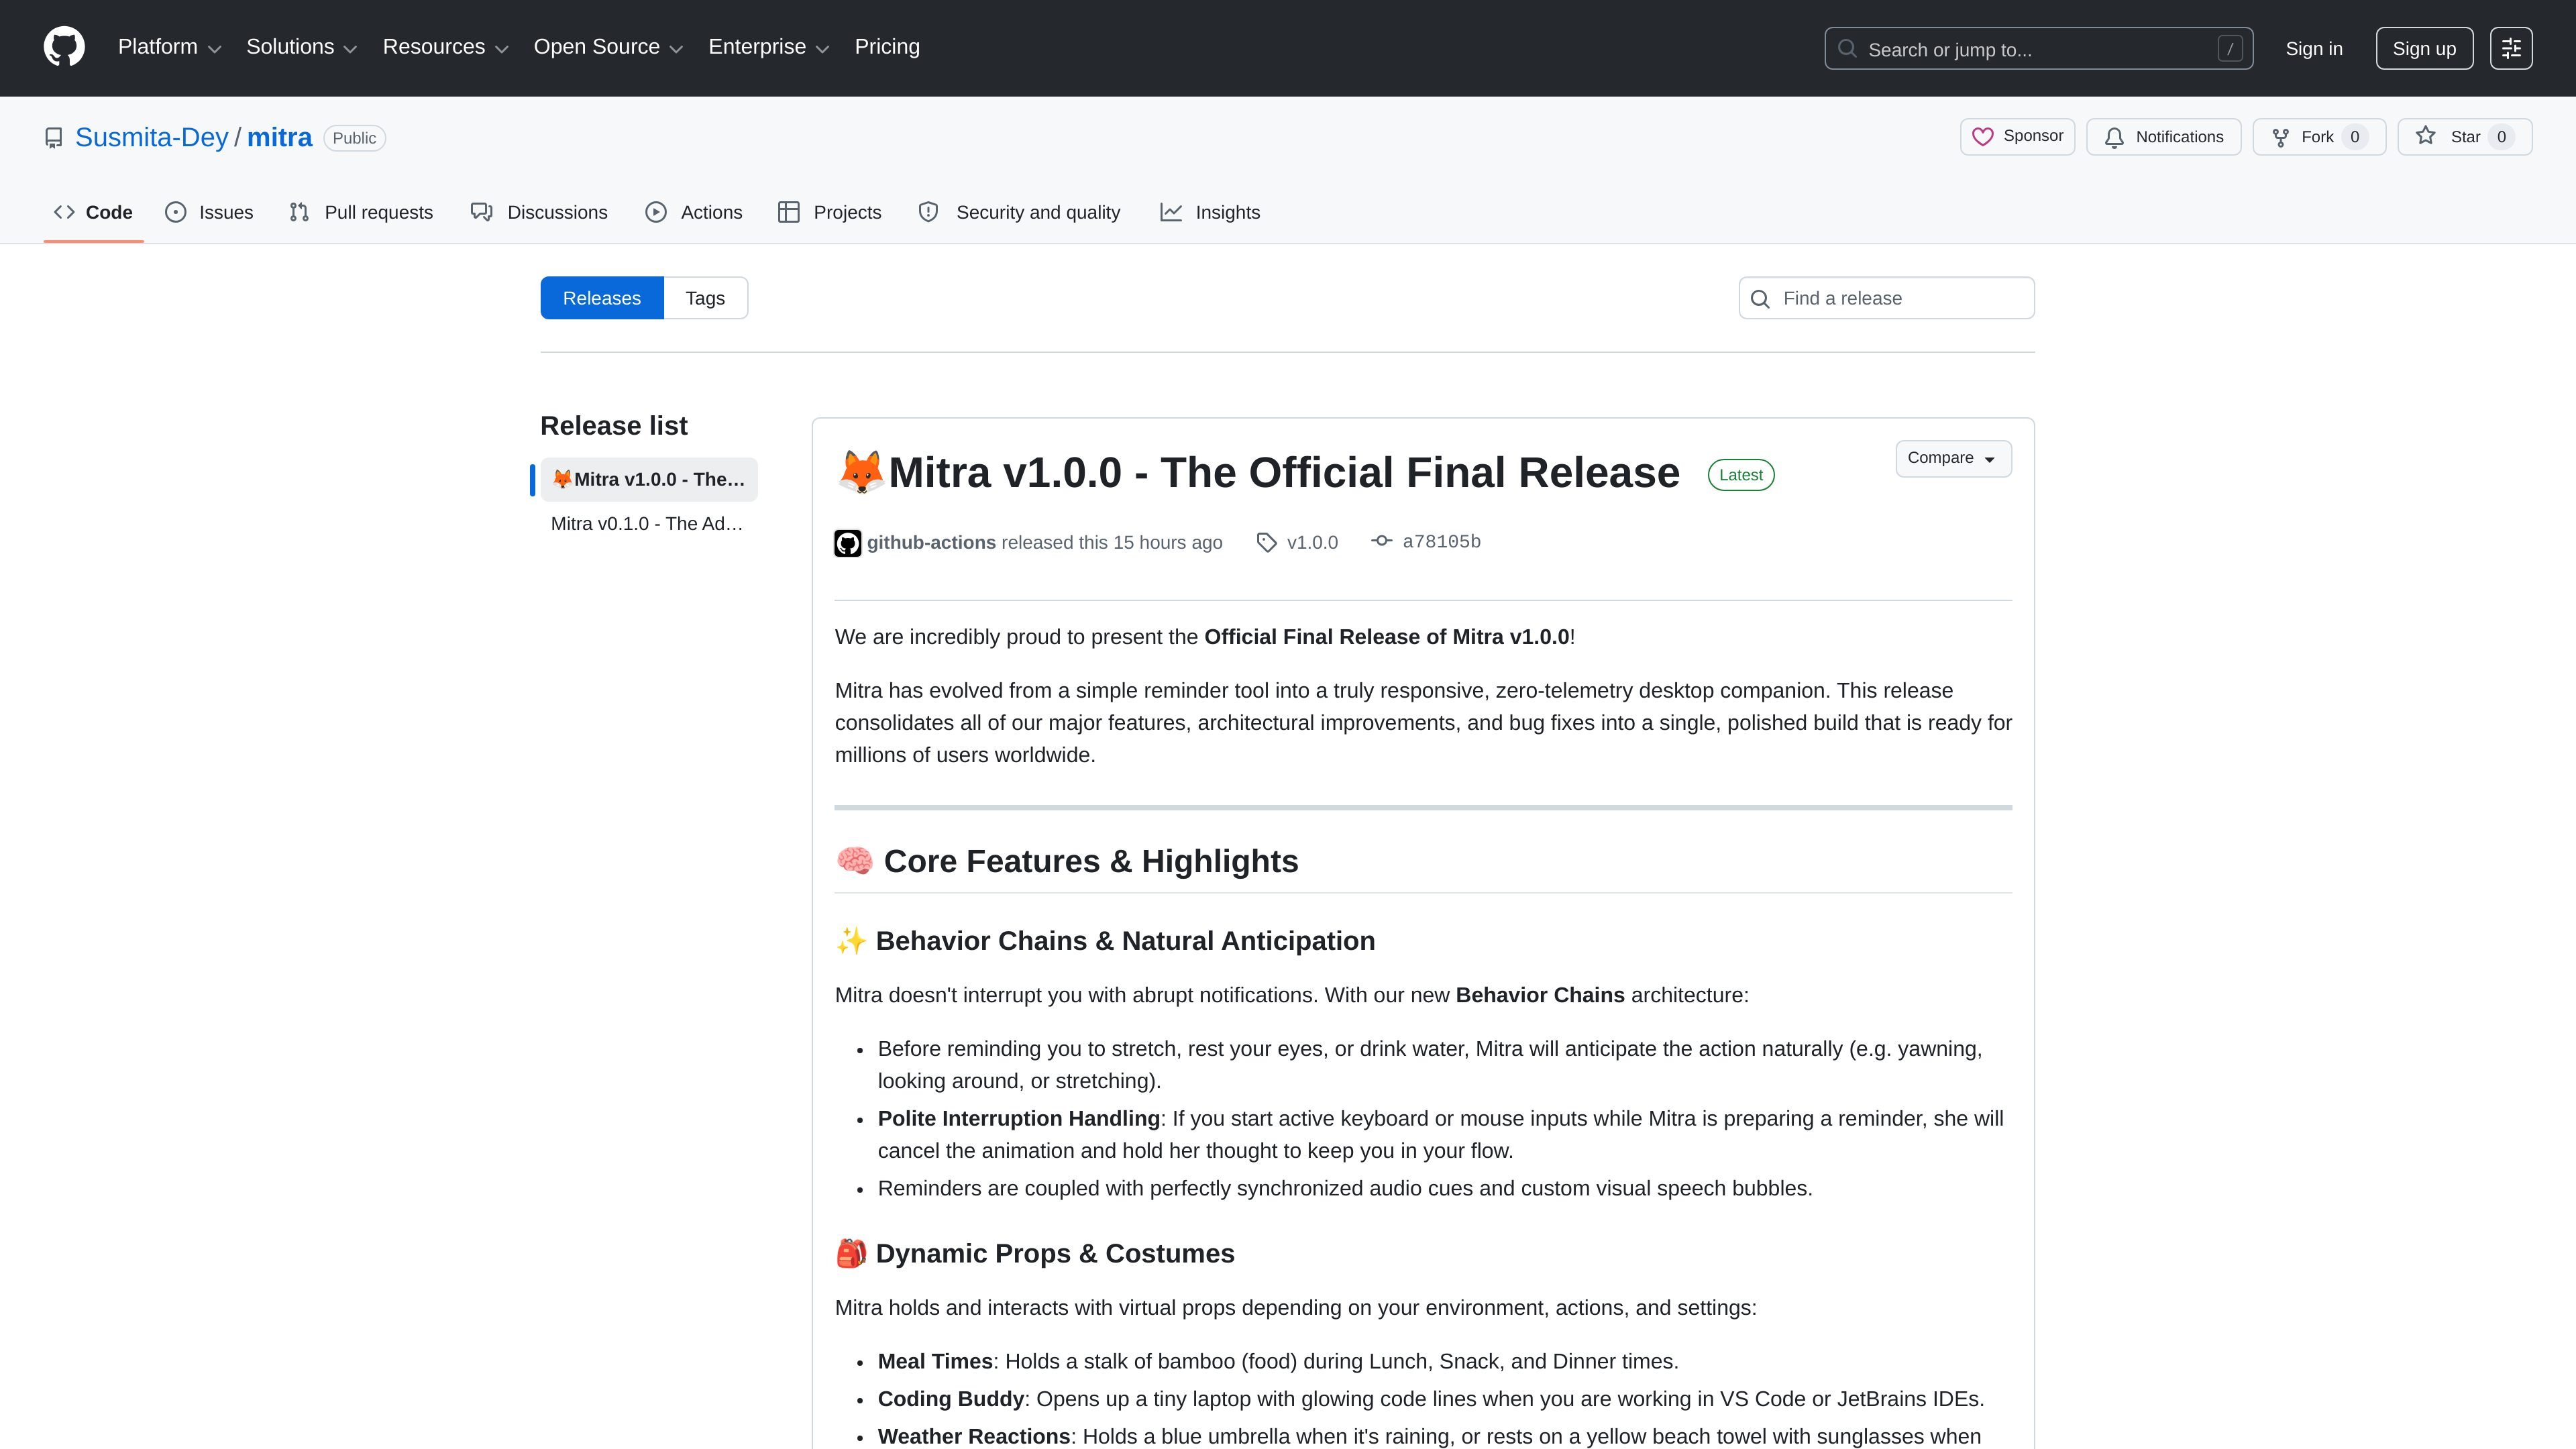
Task: Click the Star icon
Action: point(2425,136)
